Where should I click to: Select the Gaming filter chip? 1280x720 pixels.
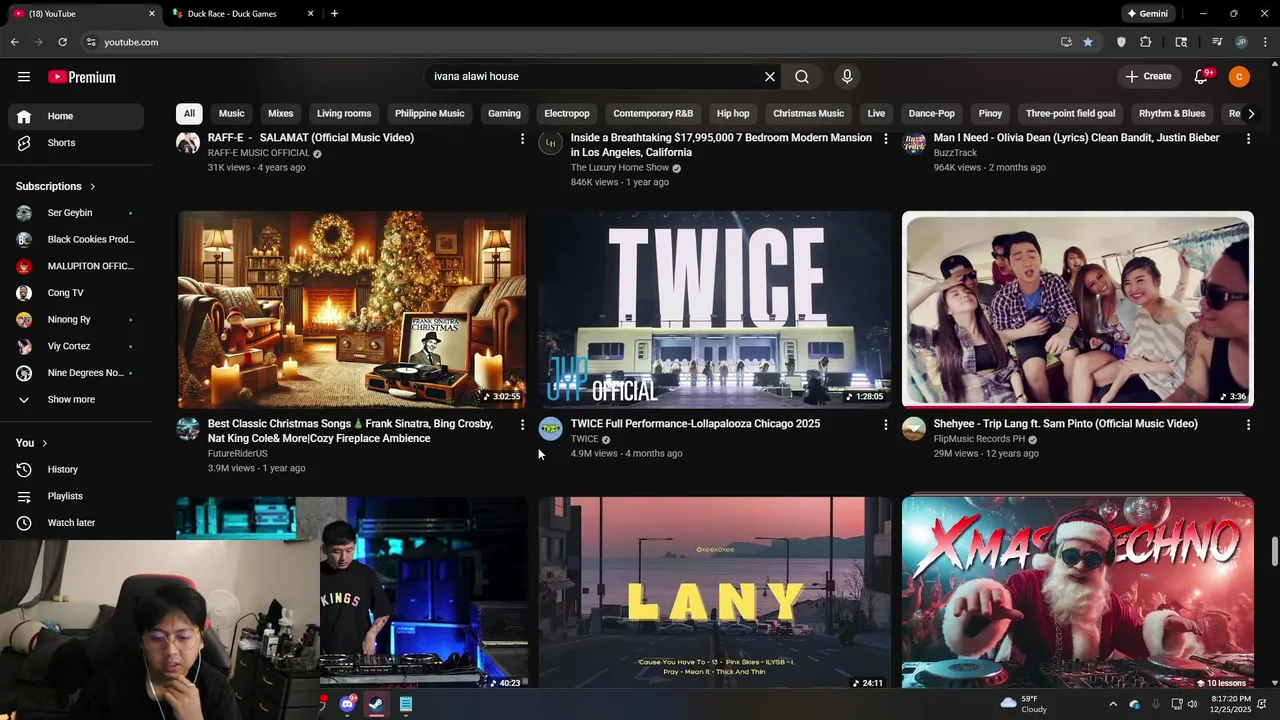point(504,114)
